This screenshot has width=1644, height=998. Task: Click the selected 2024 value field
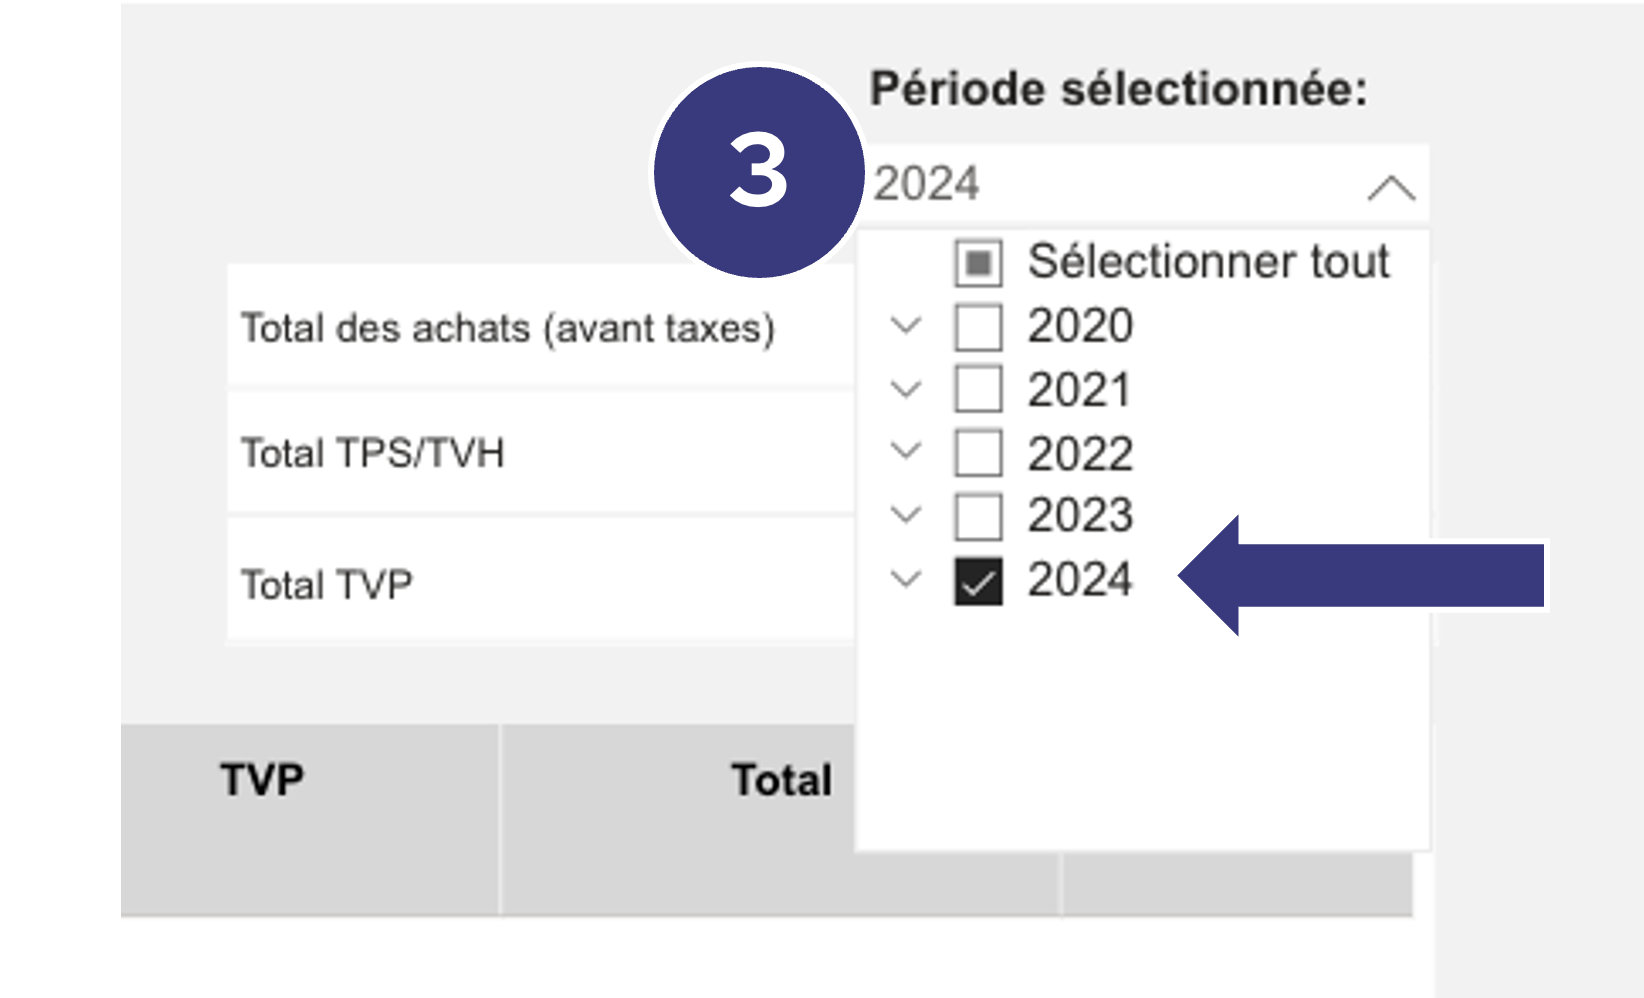click(x=1146, y=184)
